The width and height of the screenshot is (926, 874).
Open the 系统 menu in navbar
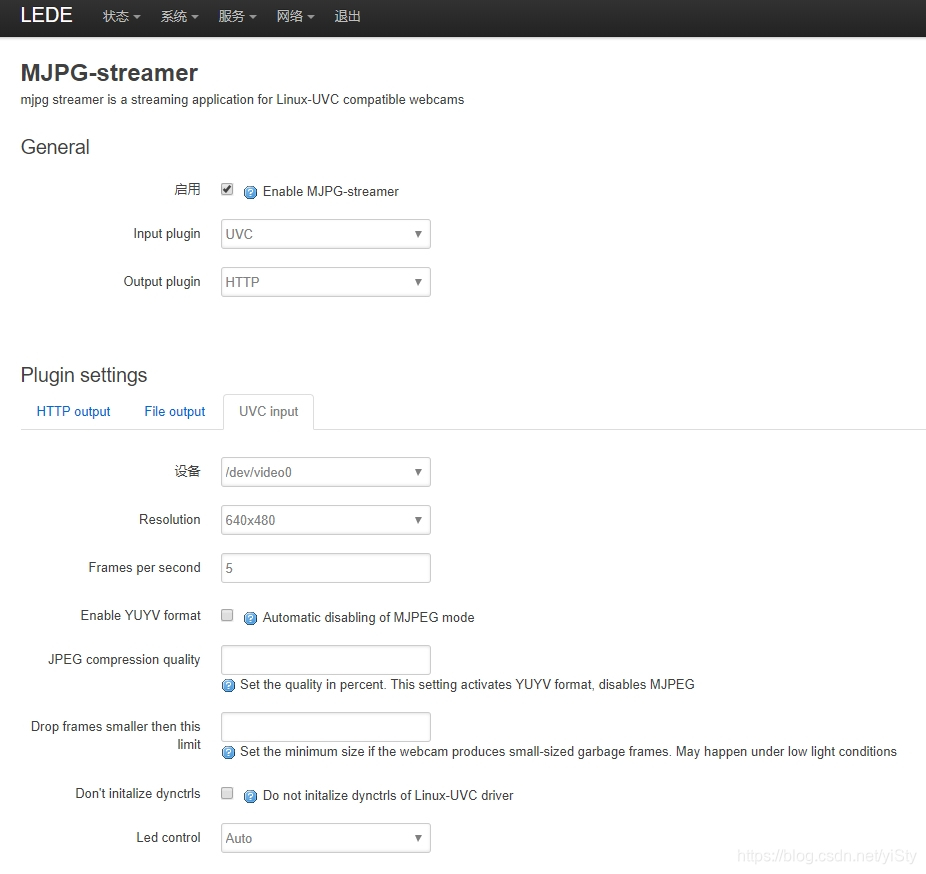point(179,17)
